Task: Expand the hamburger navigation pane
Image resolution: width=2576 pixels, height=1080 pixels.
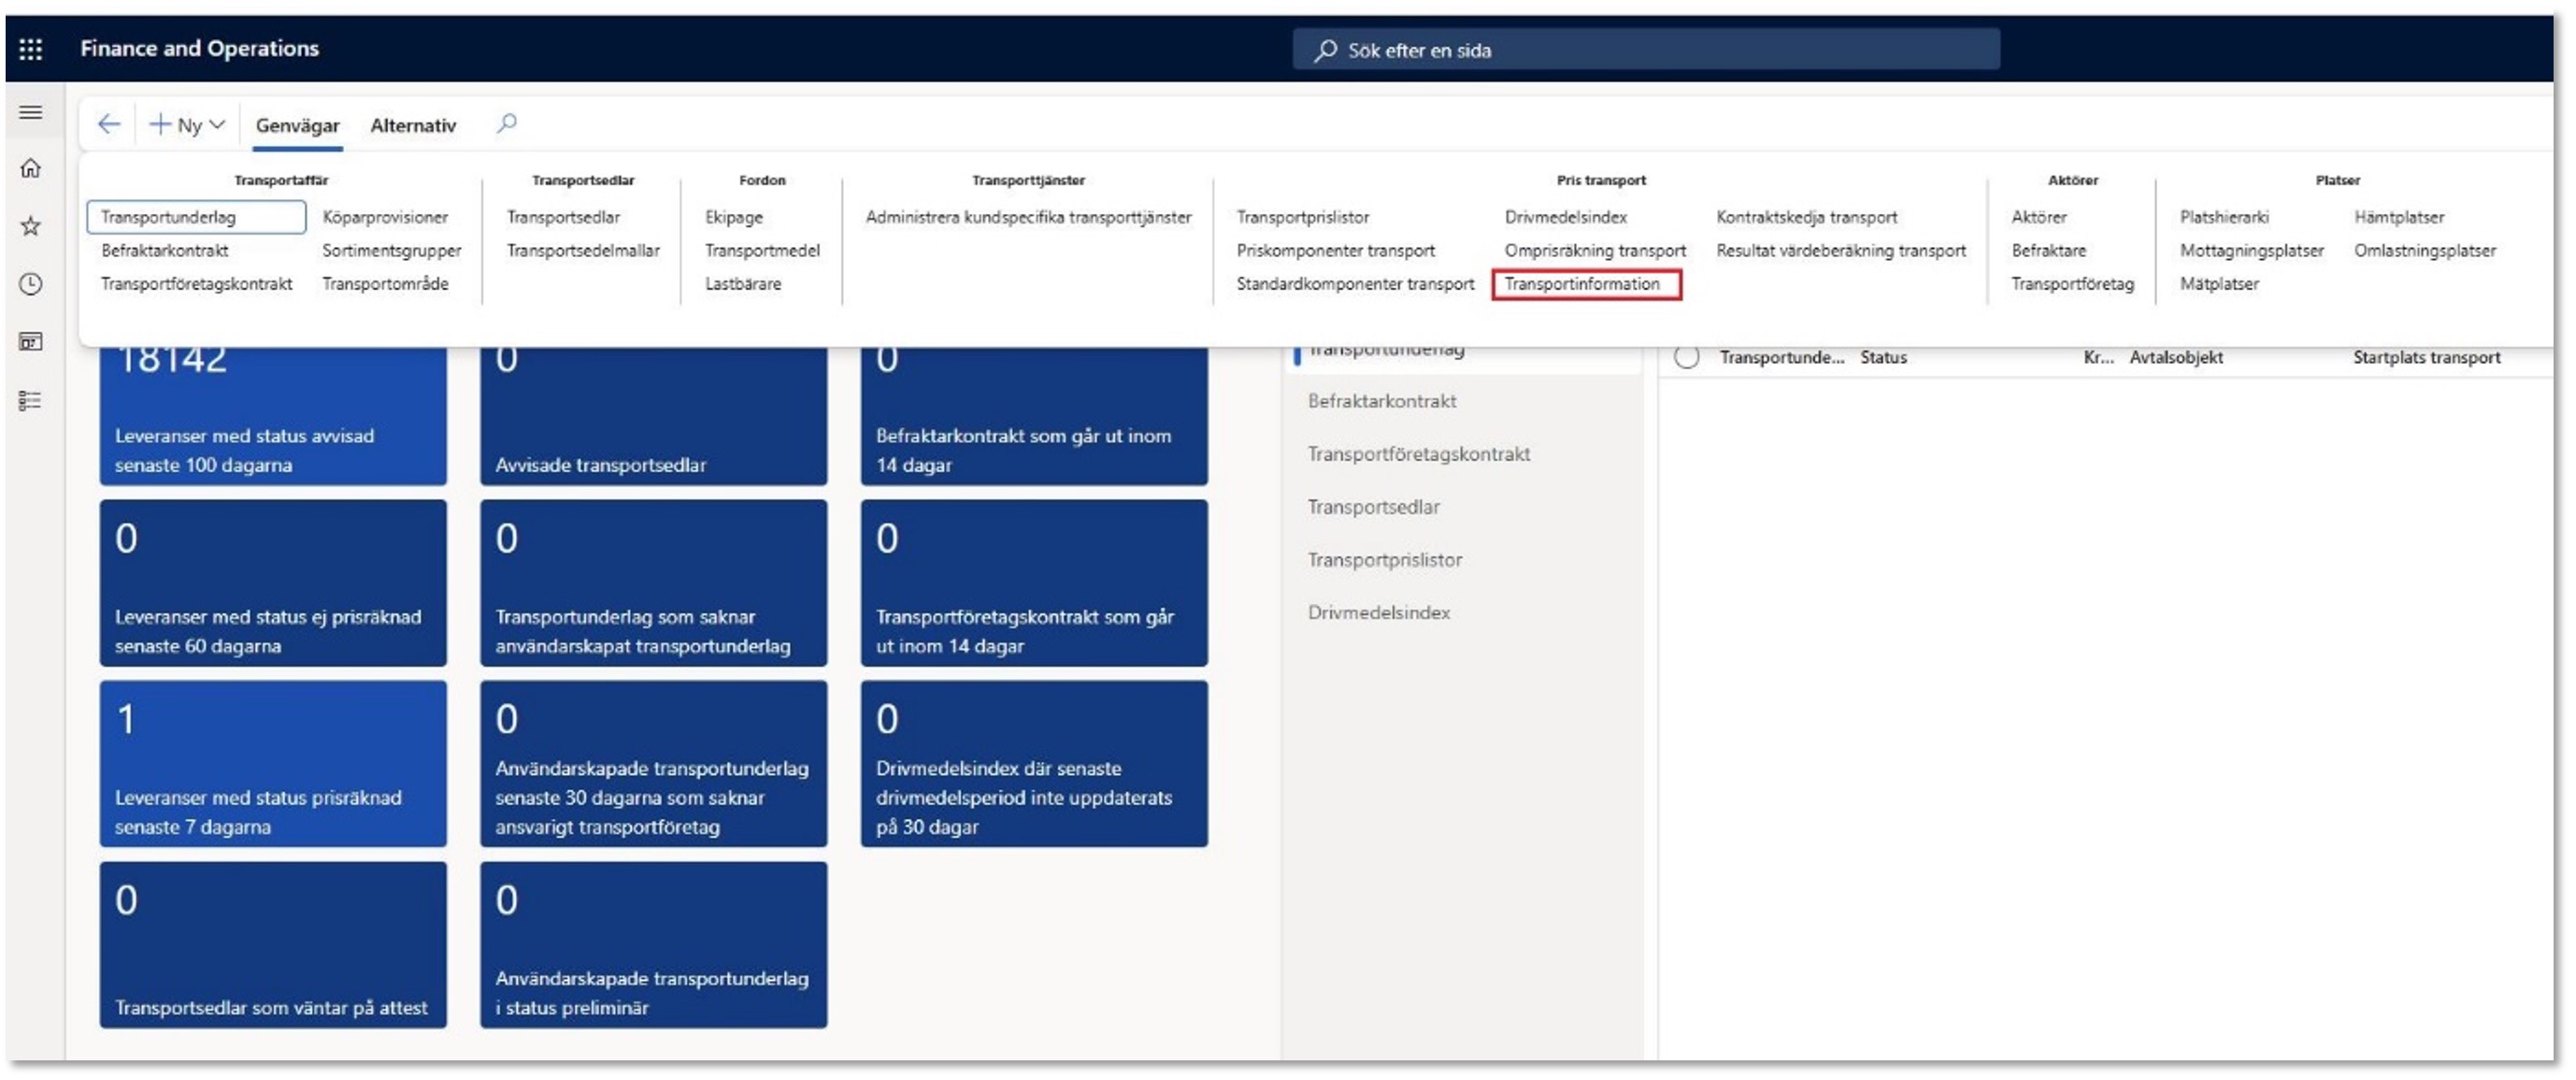Action: click(31, 112)
